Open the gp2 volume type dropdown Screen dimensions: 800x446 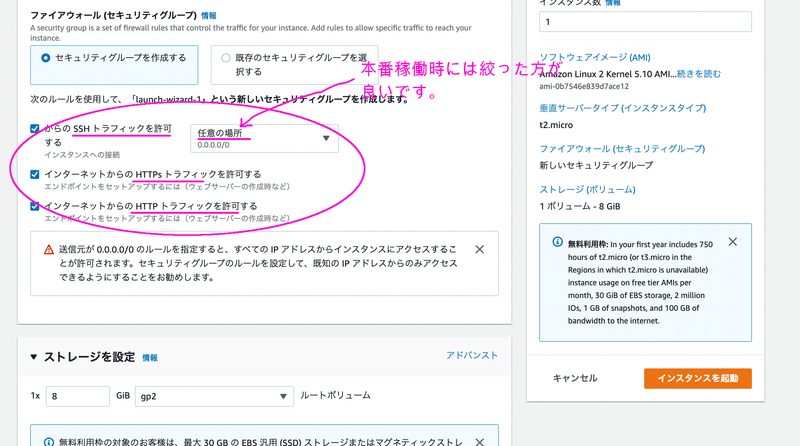coord(214,396)
